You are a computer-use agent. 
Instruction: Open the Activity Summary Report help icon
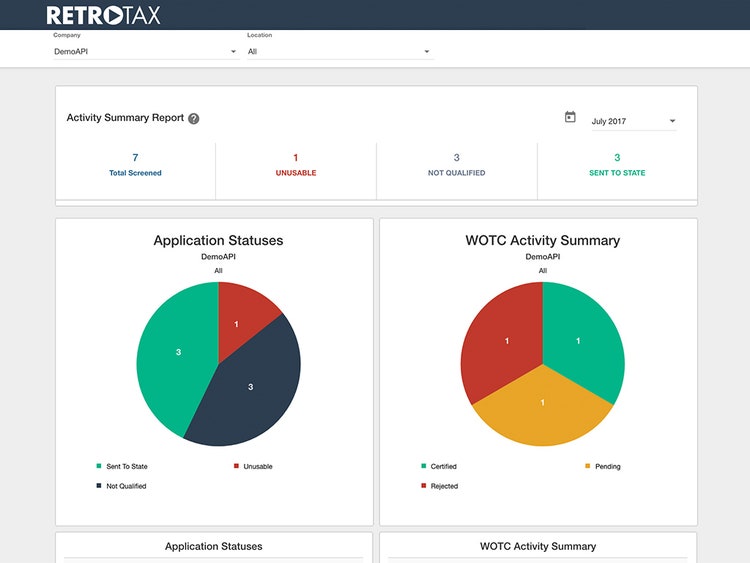click(x=194, y=119)
